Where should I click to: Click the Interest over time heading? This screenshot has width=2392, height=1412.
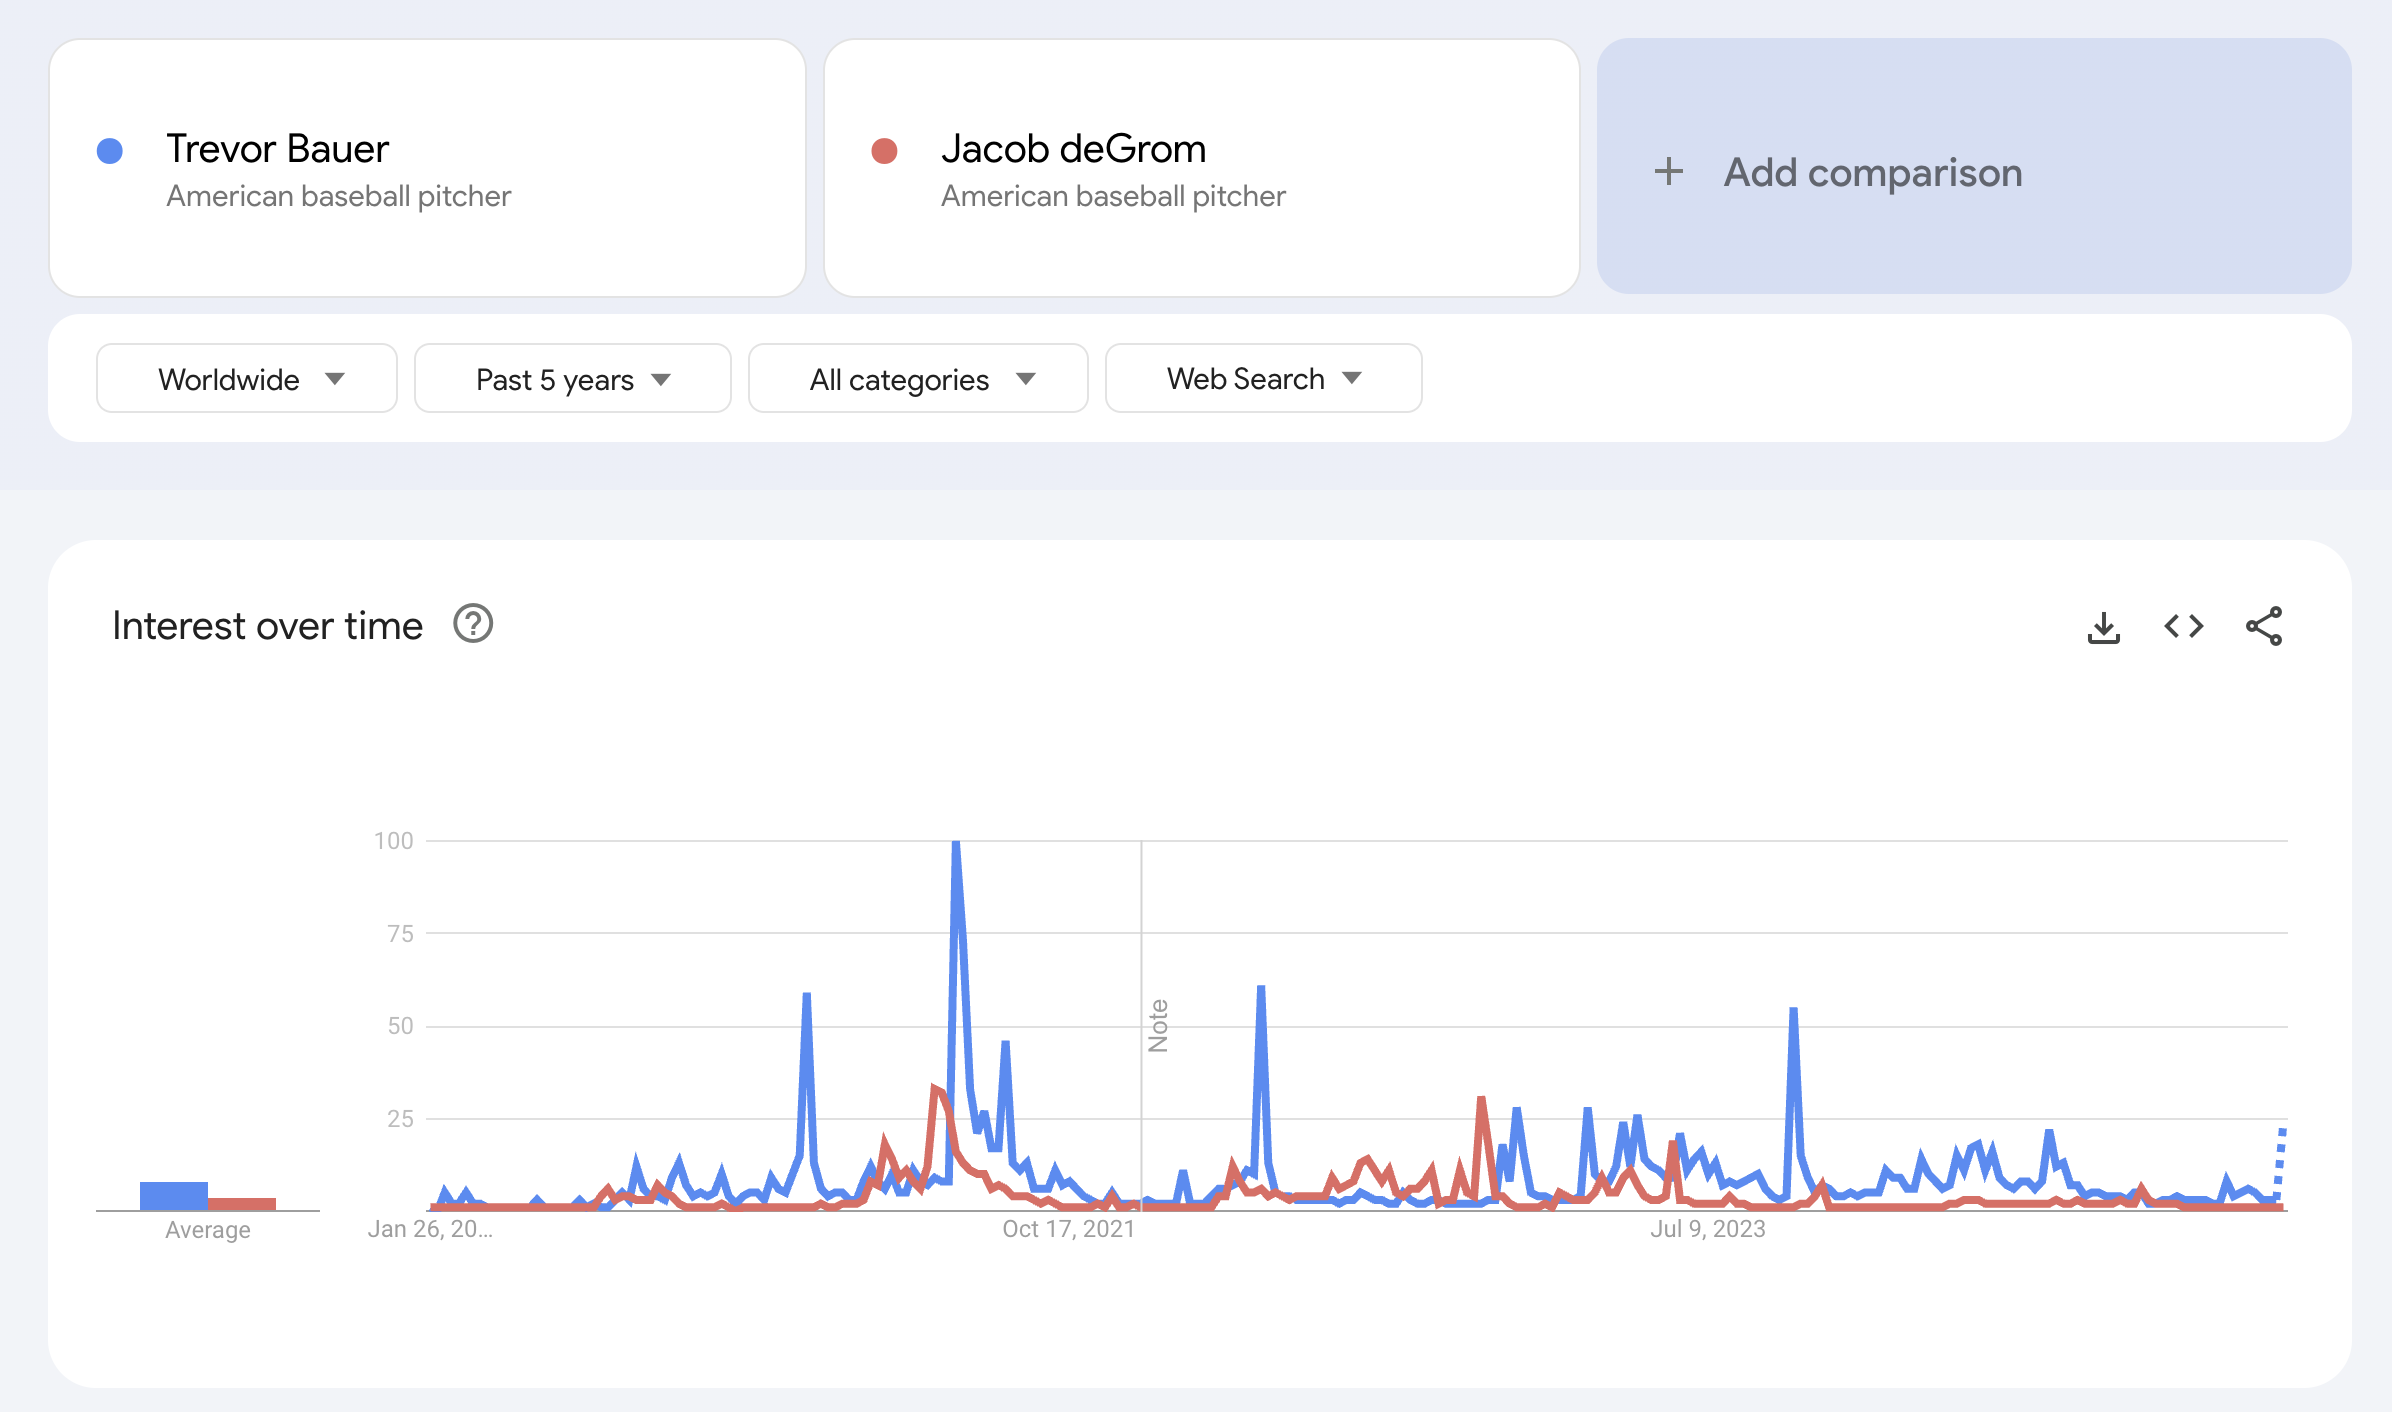pyautogui.click(x=267, y=626)
